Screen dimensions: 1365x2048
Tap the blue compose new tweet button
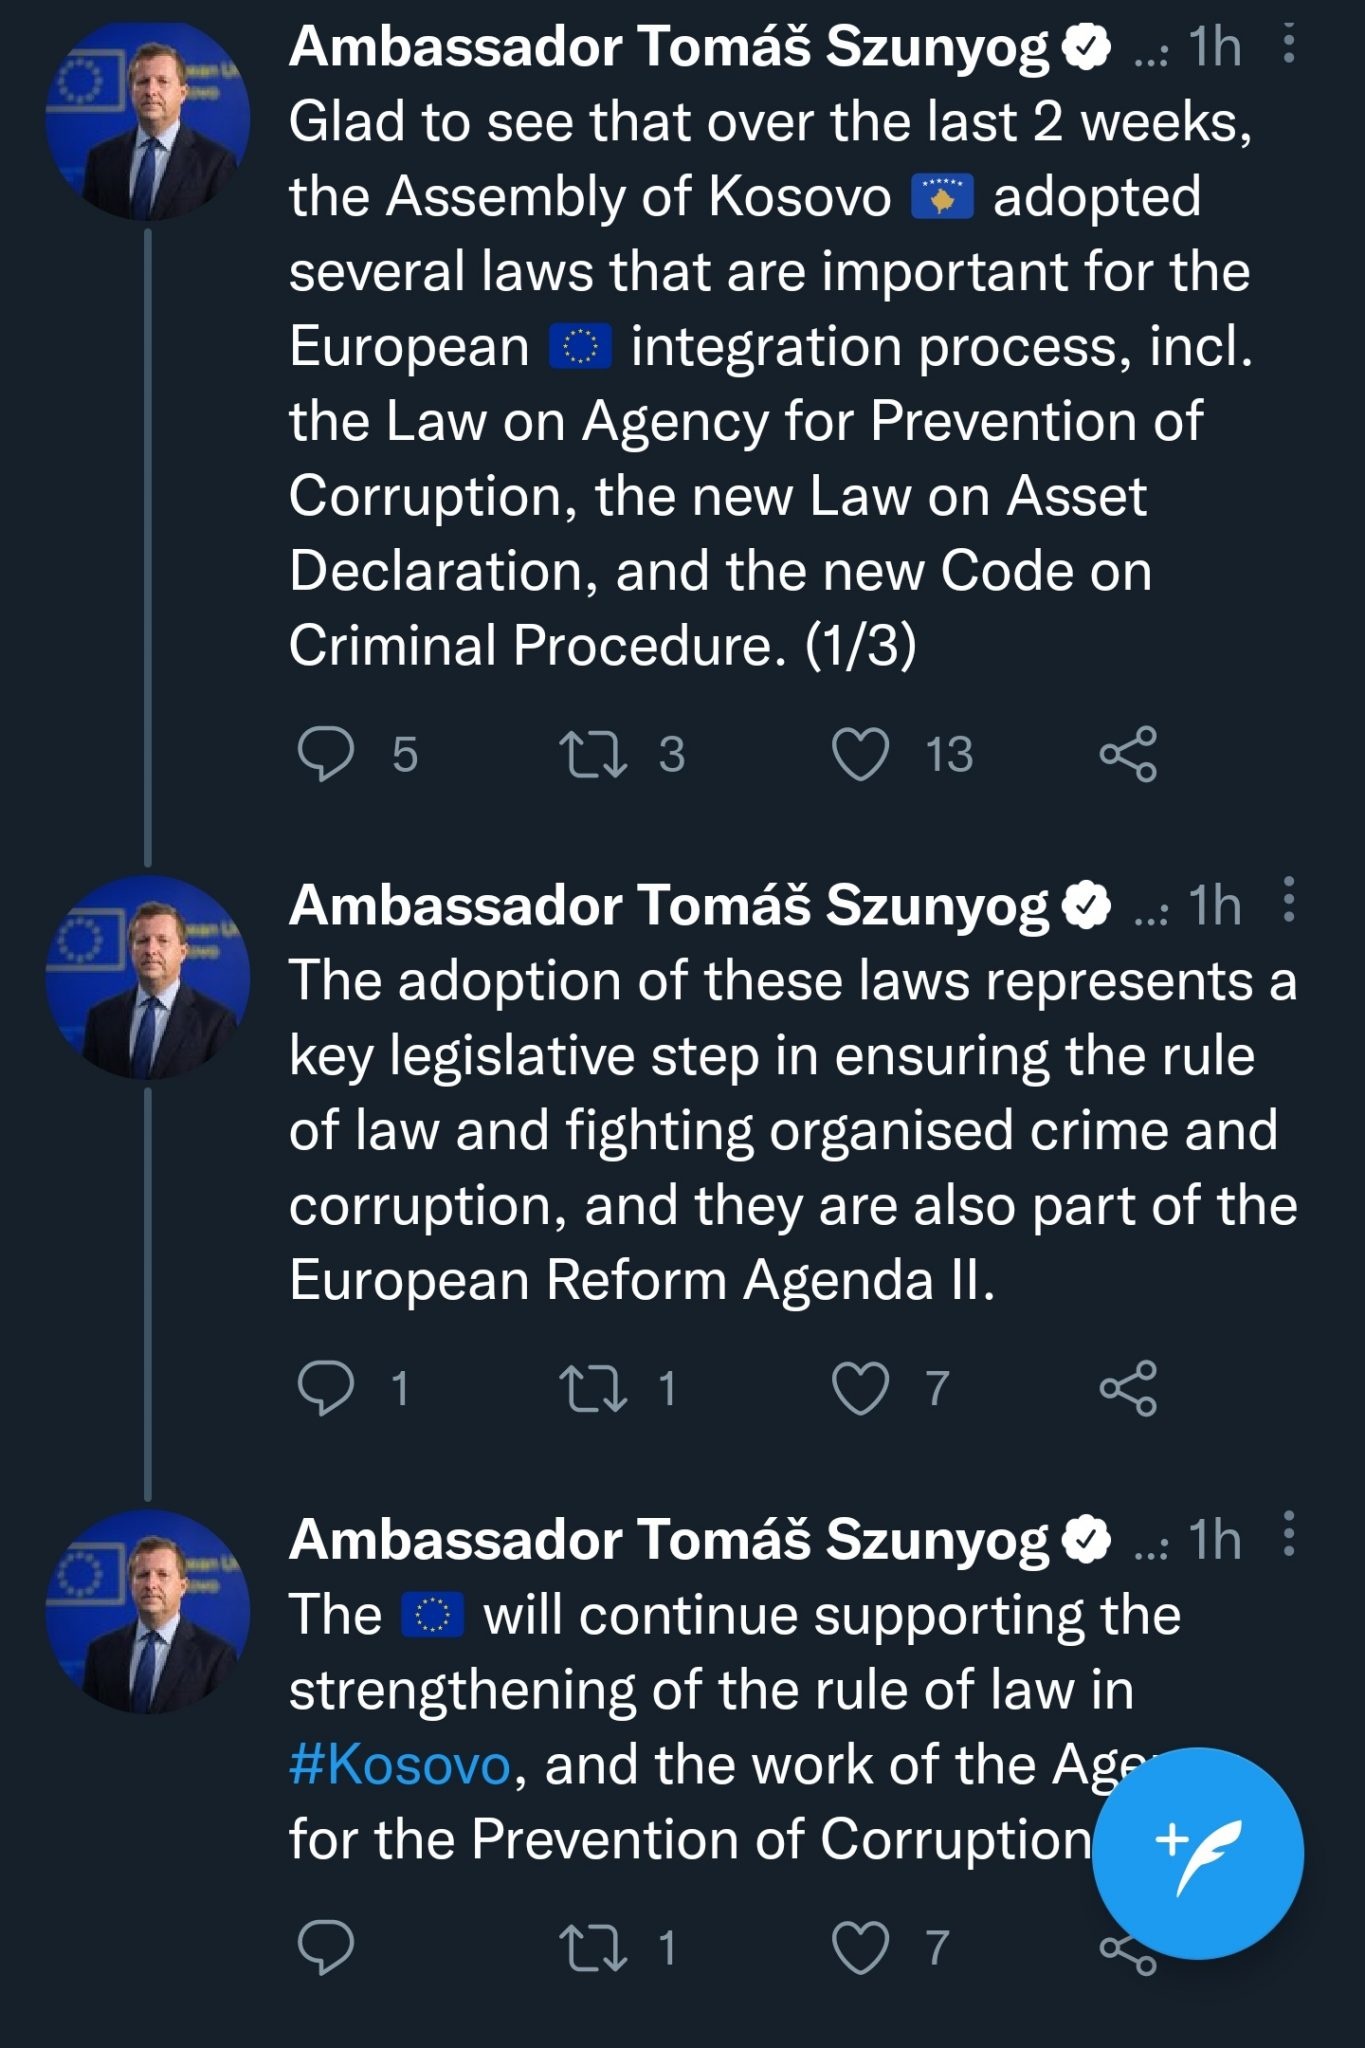coord(1197,1852)
